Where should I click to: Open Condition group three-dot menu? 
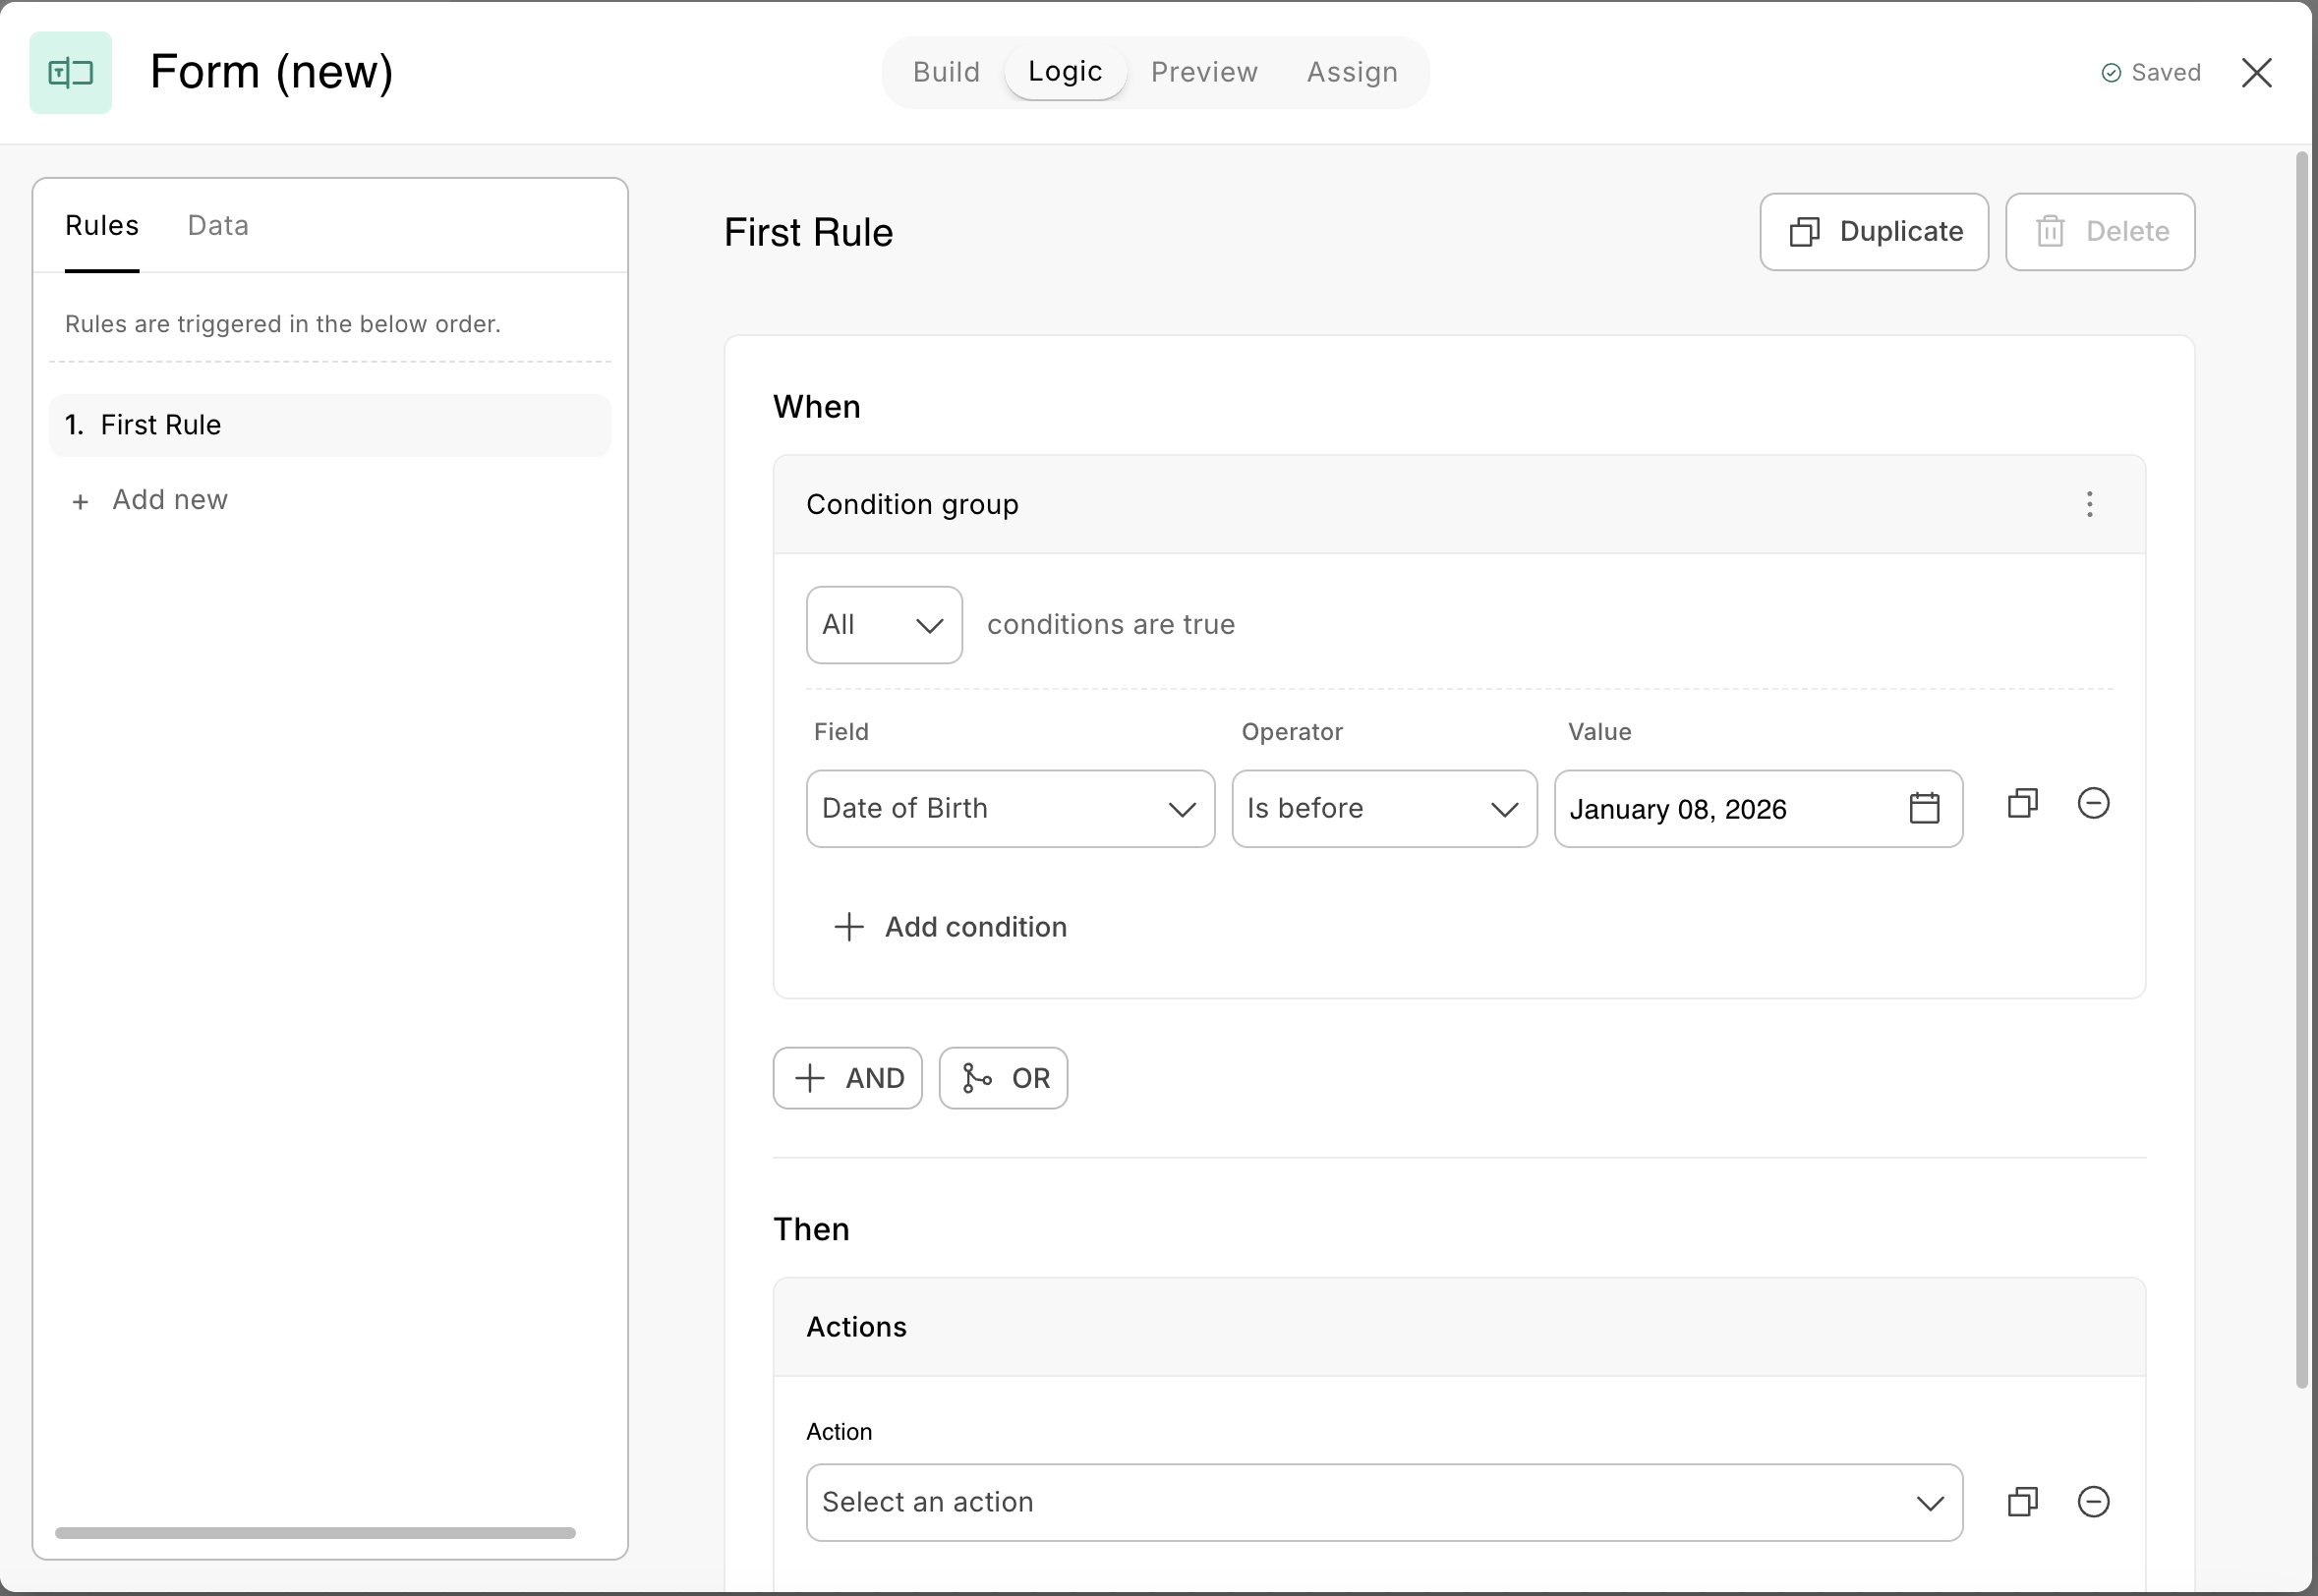click(x=2088, y=504)
